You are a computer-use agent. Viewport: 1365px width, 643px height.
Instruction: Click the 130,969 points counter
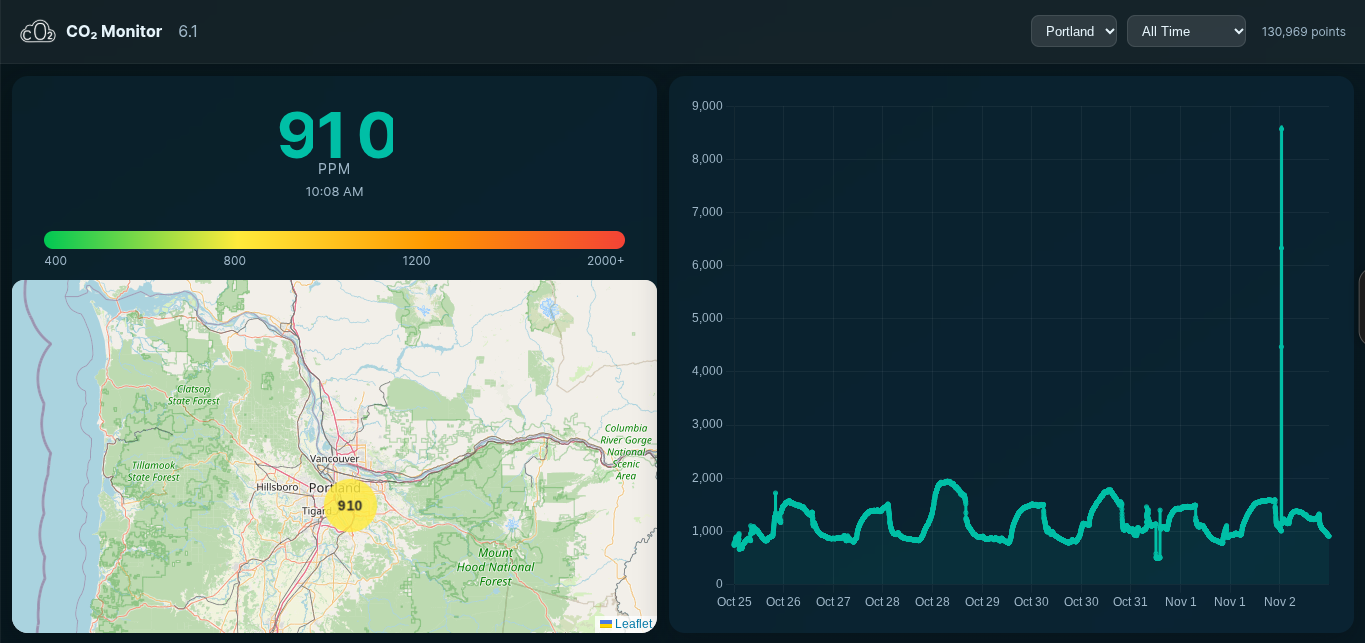(1303, 32)
